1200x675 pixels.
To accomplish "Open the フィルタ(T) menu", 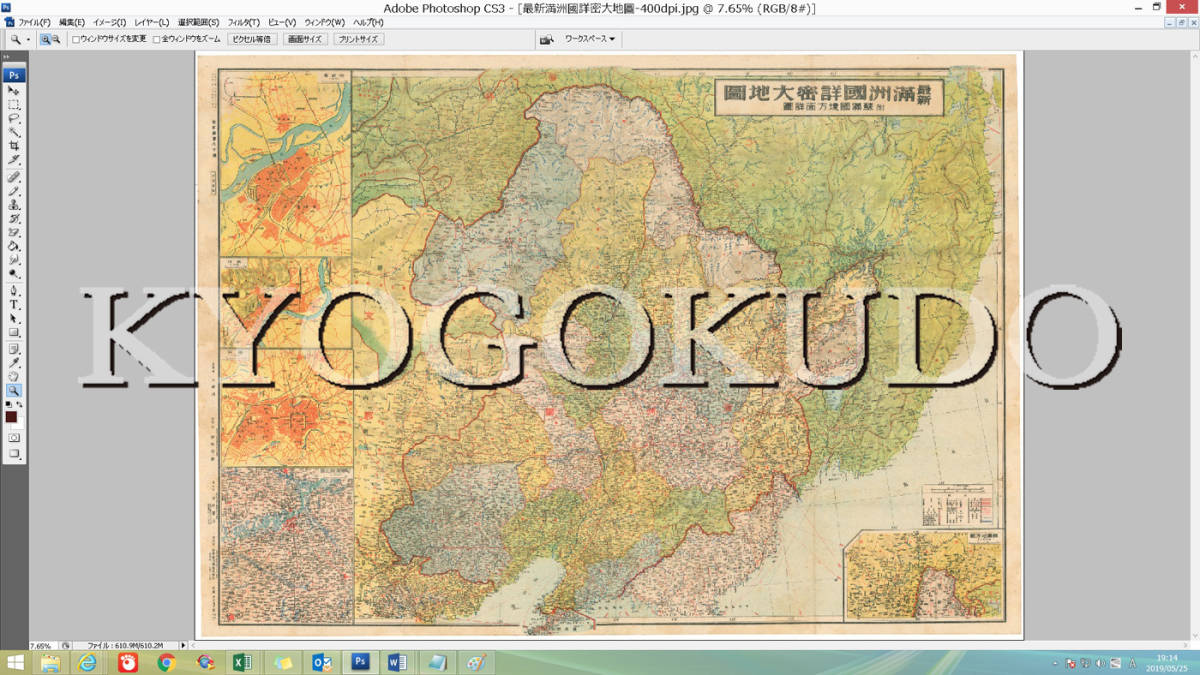I will point(244,22).
